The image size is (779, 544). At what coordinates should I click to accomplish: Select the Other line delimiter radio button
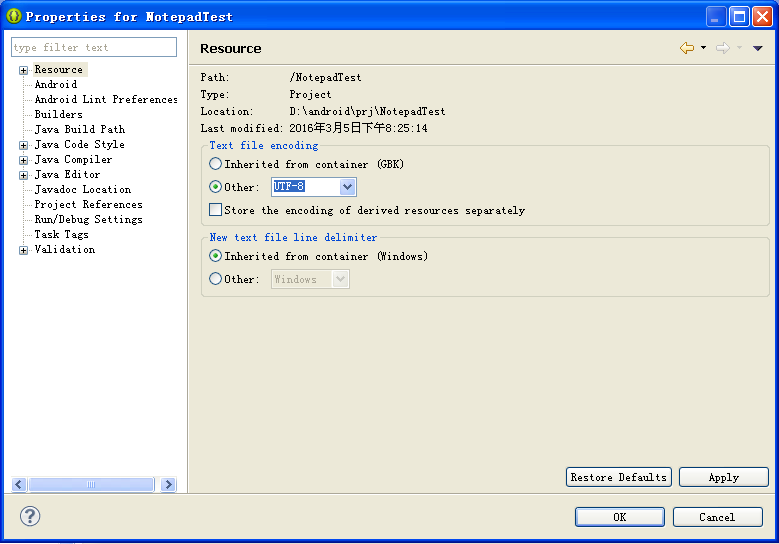pyautogui.click(x=215, y=279)
